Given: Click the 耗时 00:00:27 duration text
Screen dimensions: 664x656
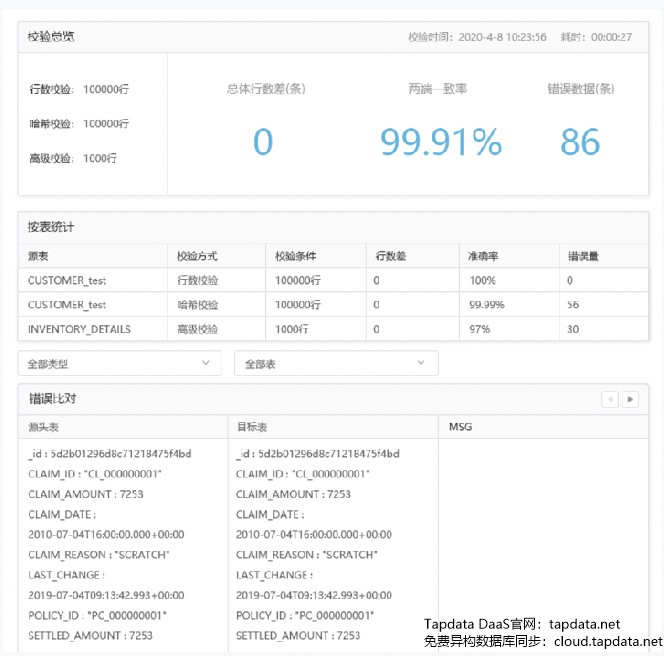Looking at the screenshot, I should point(596,37).
